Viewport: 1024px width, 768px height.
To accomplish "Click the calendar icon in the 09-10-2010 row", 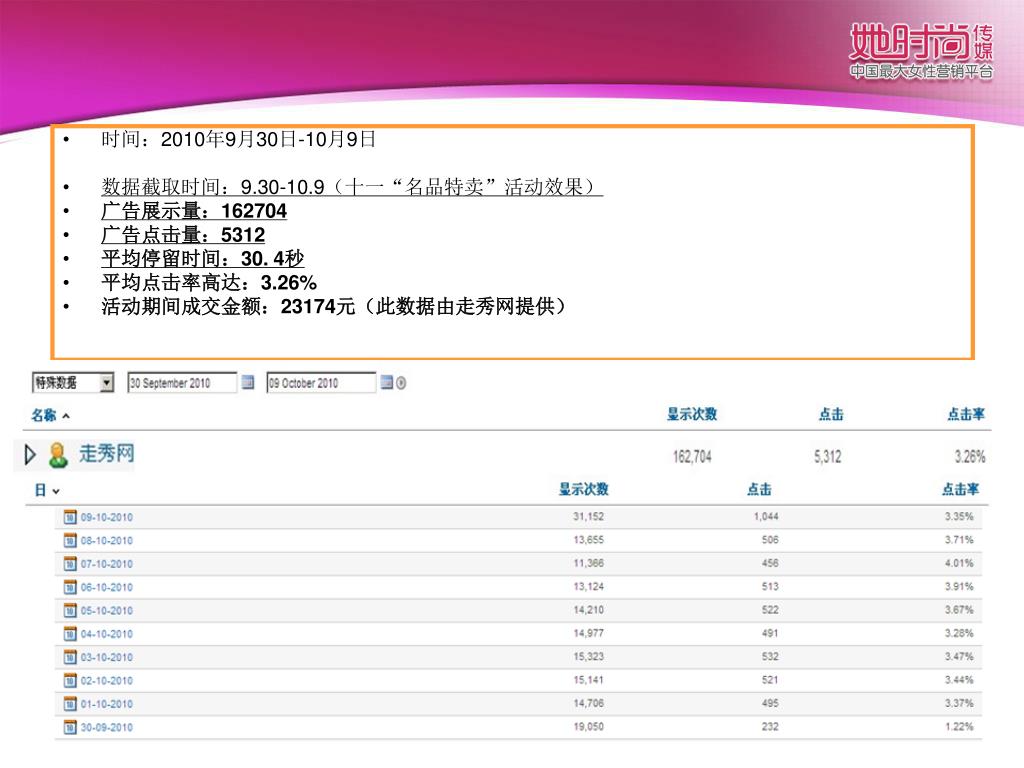I will point(70,517).
